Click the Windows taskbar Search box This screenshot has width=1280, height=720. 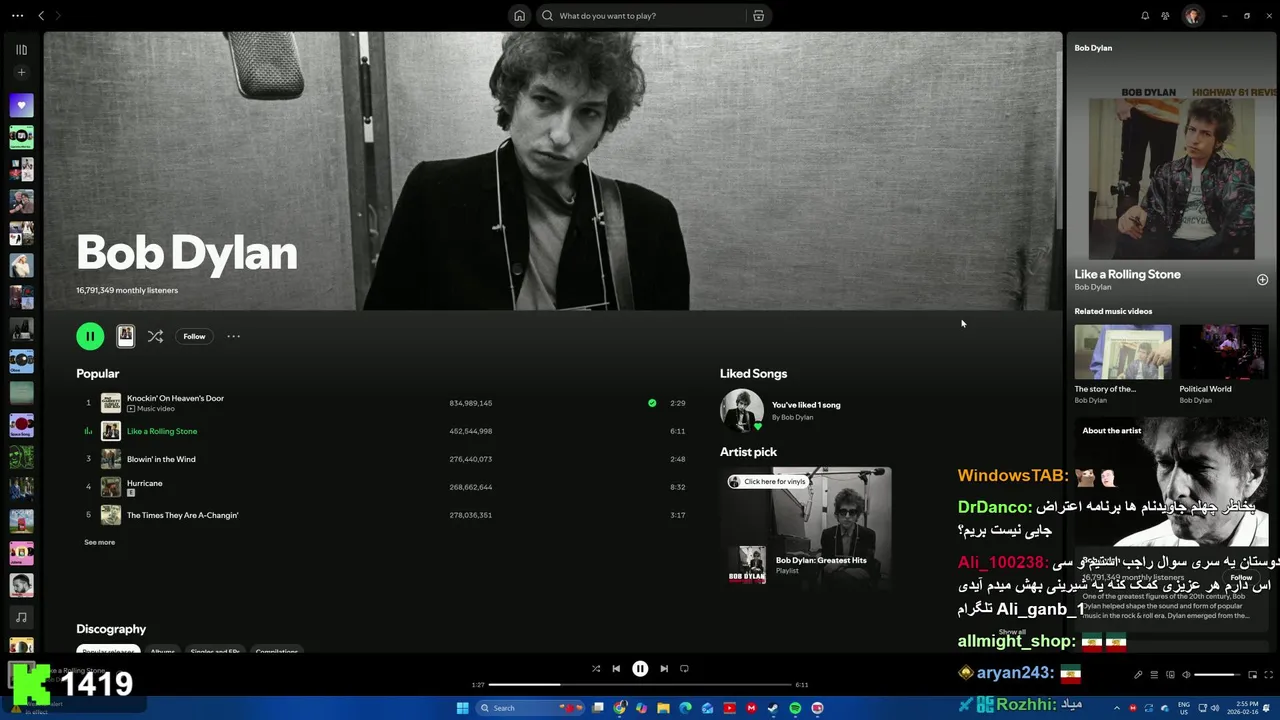[x=530, y=708]
